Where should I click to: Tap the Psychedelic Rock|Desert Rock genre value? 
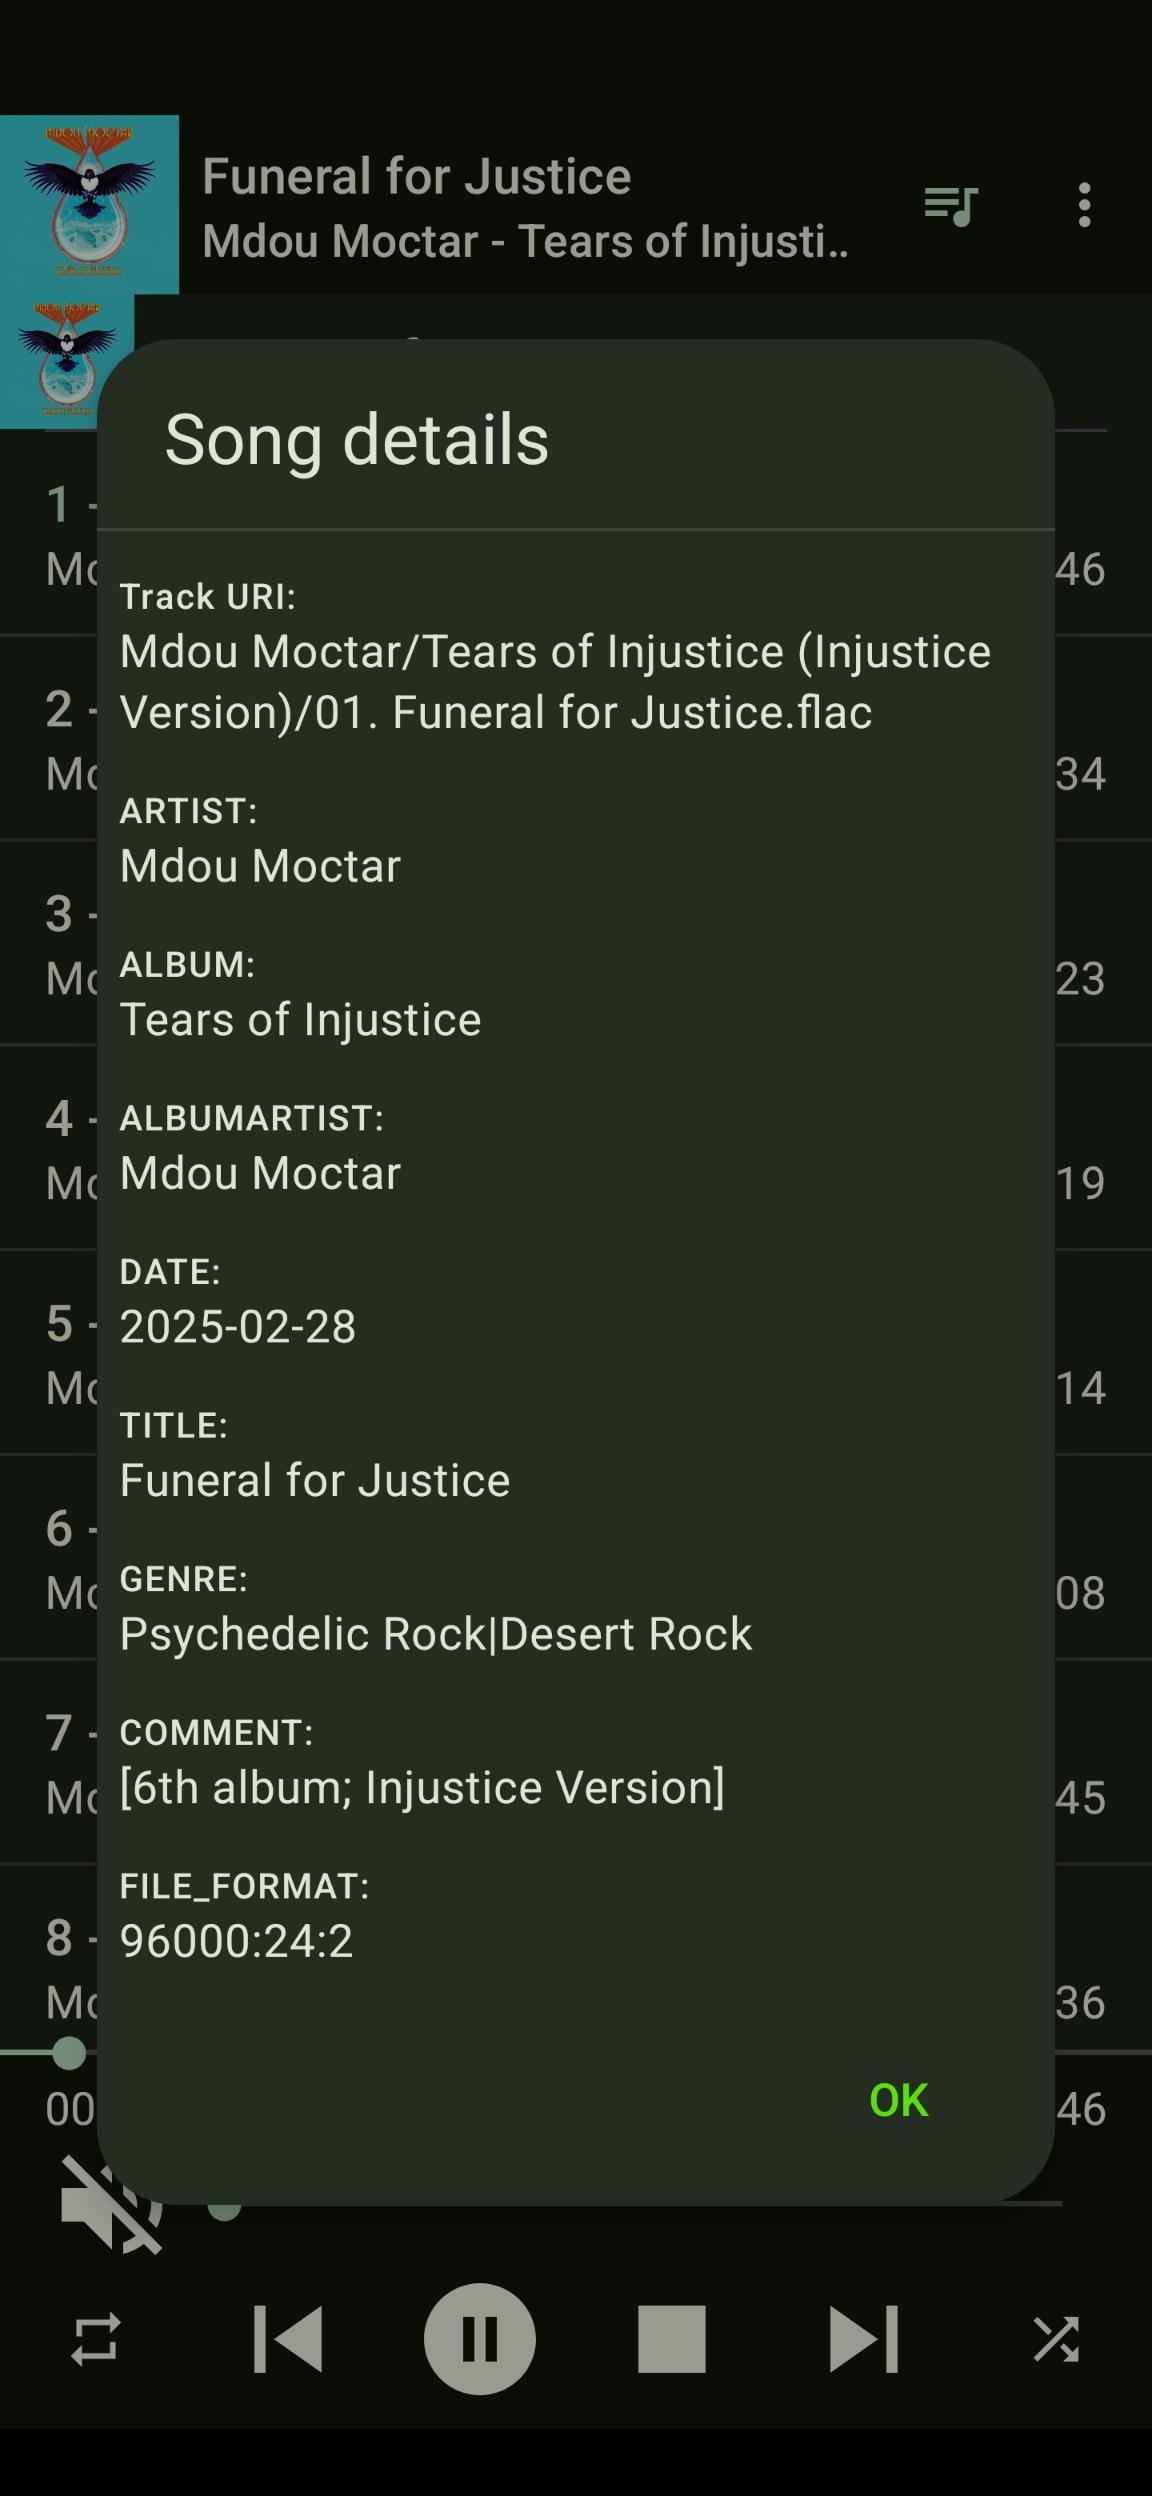pos(436,1634)
